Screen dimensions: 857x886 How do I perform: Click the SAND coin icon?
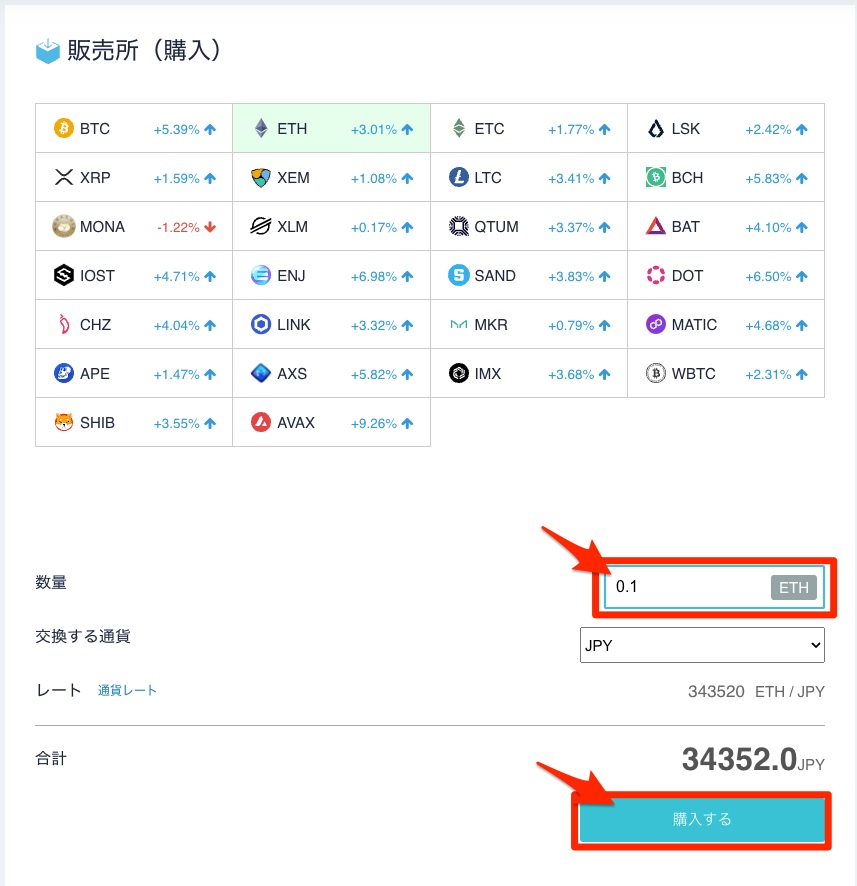[x=458, y=275]
